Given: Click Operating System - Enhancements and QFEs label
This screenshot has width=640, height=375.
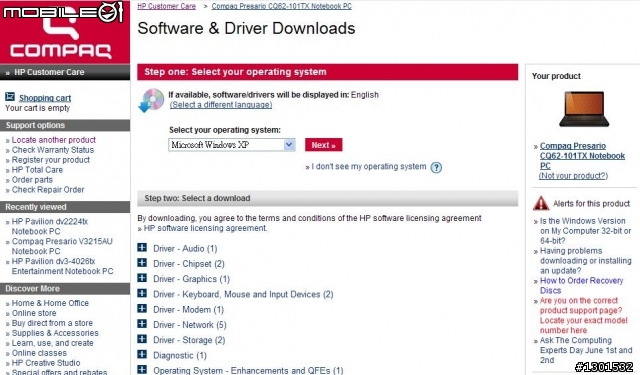Looking at the screenshot, I should pos(248,371).
